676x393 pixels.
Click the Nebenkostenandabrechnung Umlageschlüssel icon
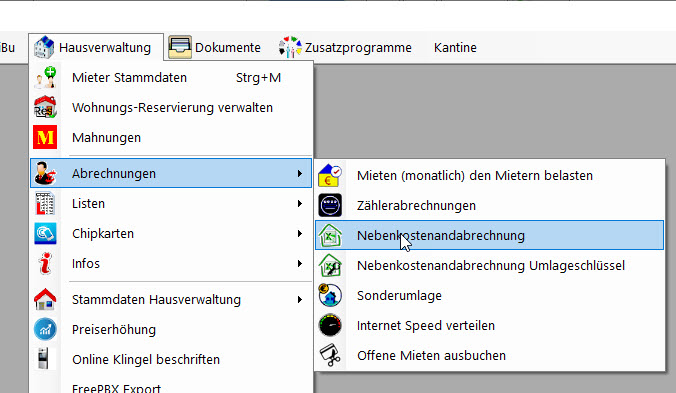(x=330, y=265)
